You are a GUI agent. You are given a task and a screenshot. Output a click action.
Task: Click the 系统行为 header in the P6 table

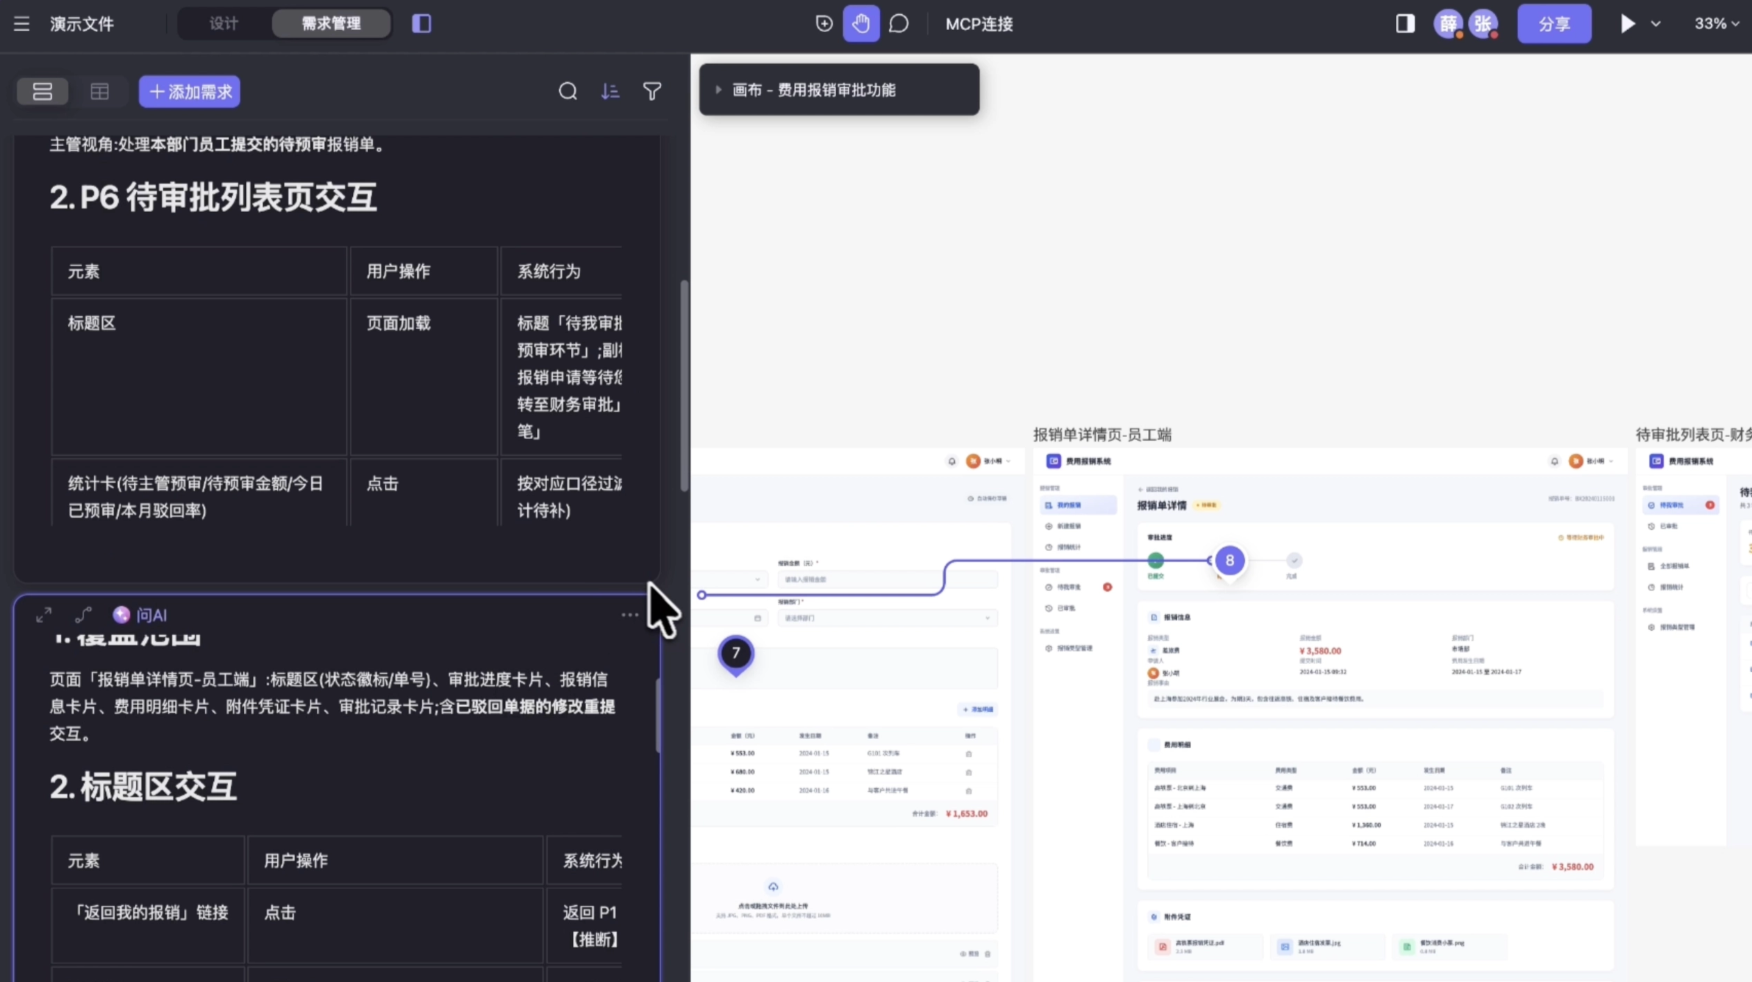pos(562,271)
